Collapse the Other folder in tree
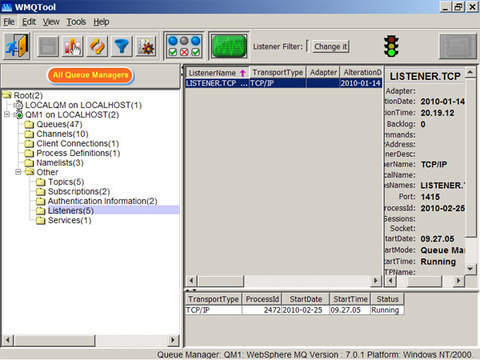The width and height of the screenshot is (480, 360). coord(18,172)
